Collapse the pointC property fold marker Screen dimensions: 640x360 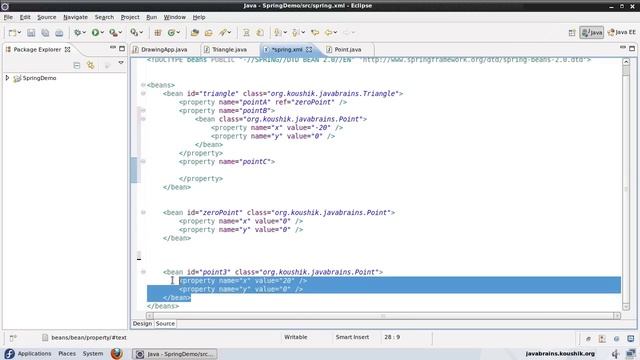tap(143, 161)
